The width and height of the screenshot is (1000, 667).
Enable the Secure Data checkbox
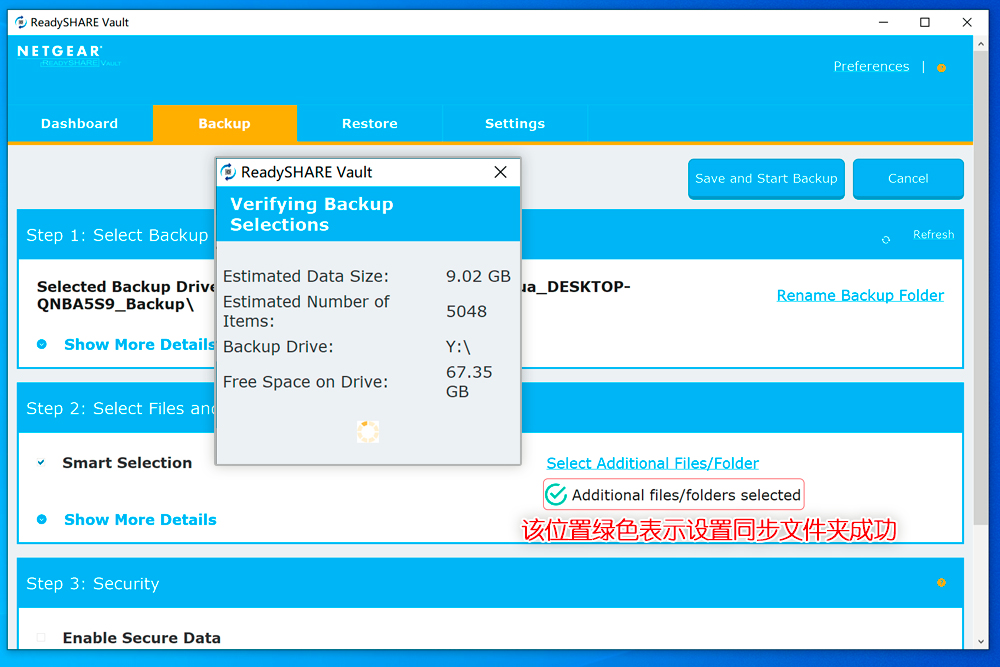[x=41, y=637]
